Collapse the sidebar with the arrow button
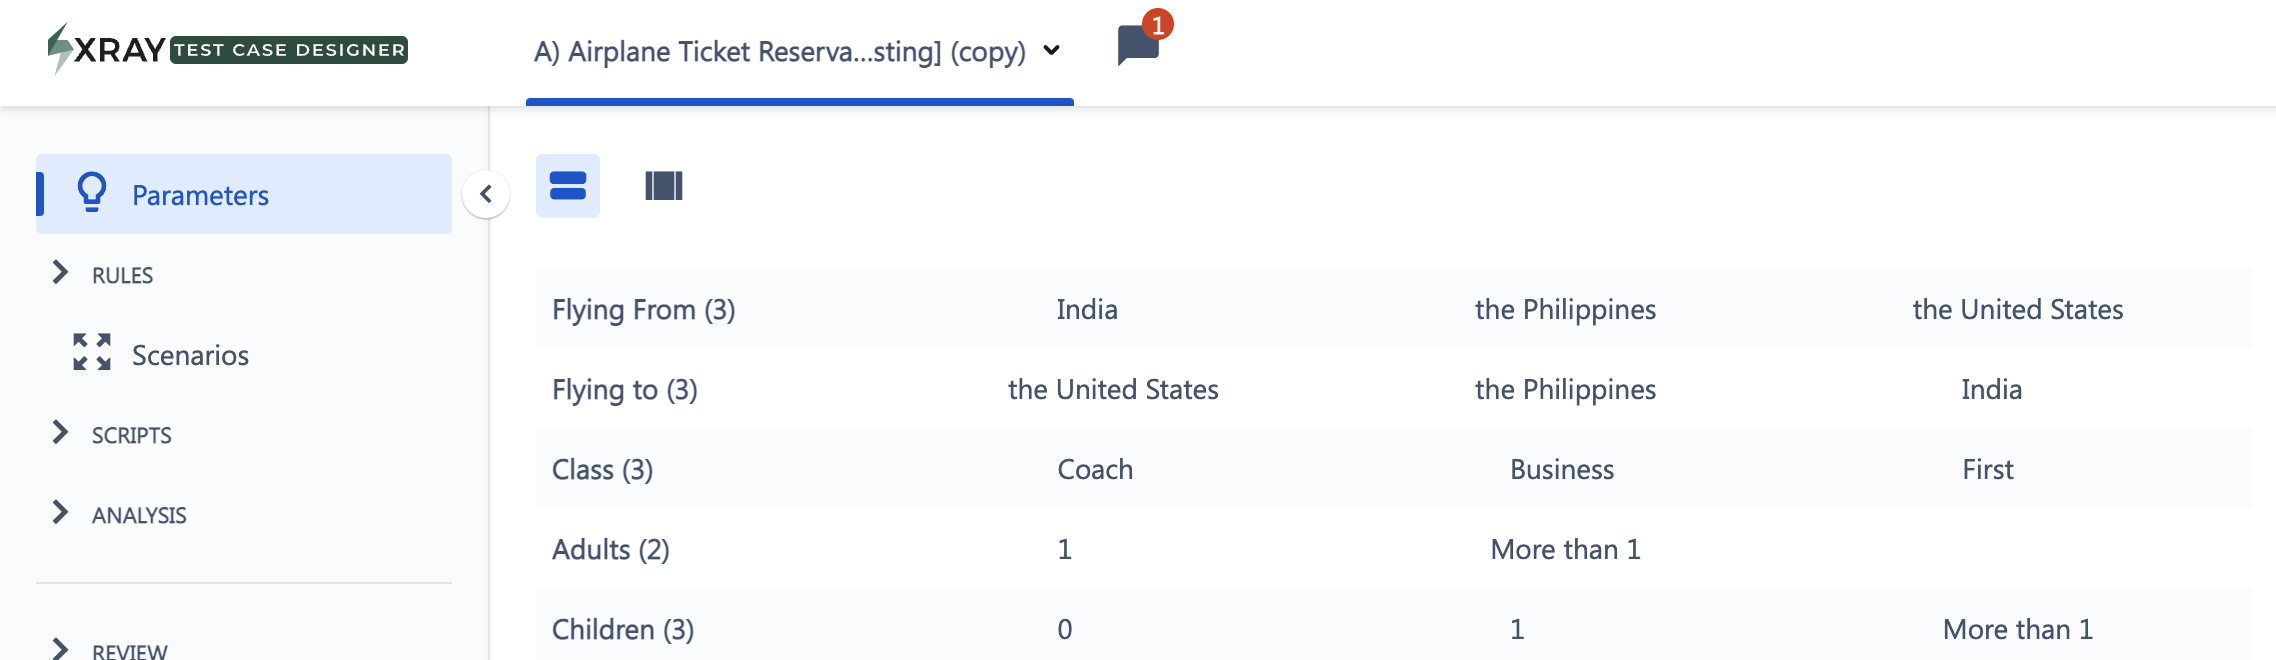The image size is (2276, 660). (x=486, y=194)
